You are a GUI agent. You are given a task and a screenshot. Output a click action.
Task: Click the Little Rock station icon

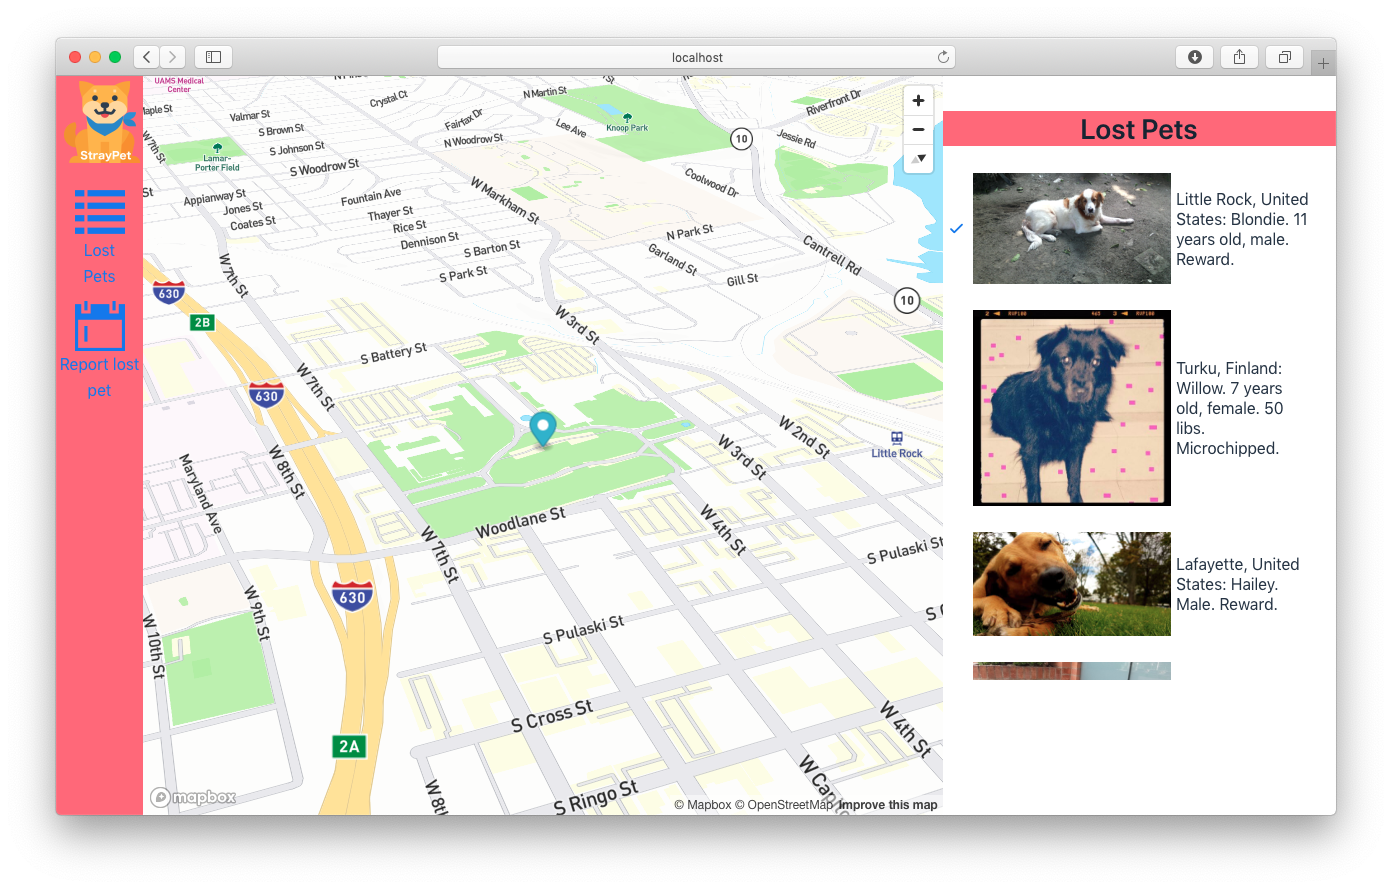coord(897,438)
